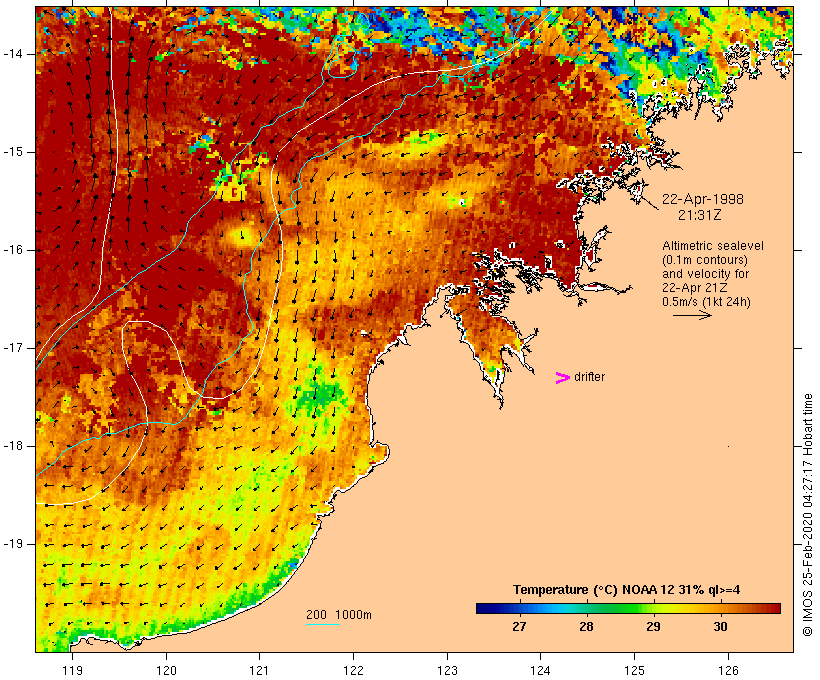Click the latitude axis label '-18'

pos(12,446)
